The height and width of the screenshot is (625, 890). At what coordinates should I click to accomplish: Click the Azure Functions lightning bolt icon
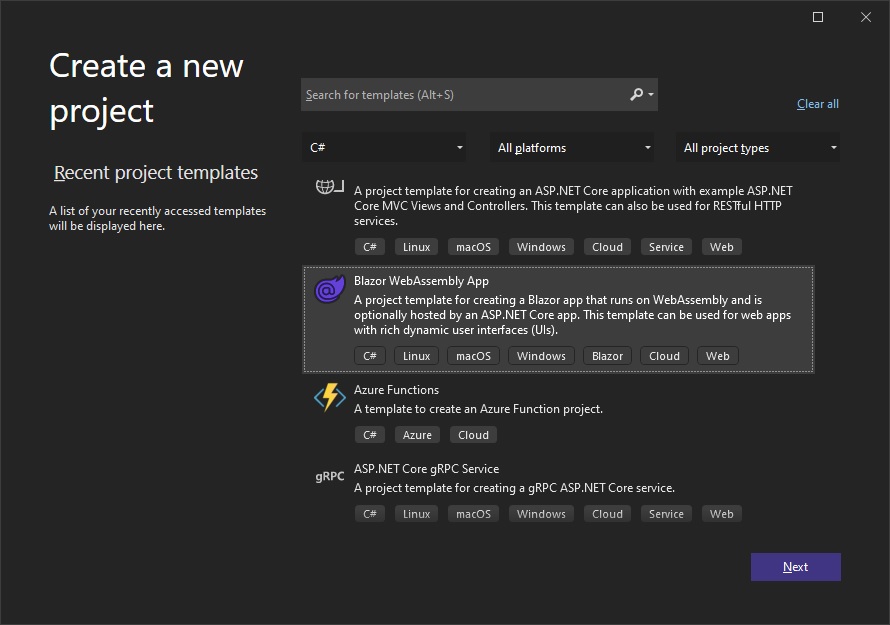click(x=329, y=397)
